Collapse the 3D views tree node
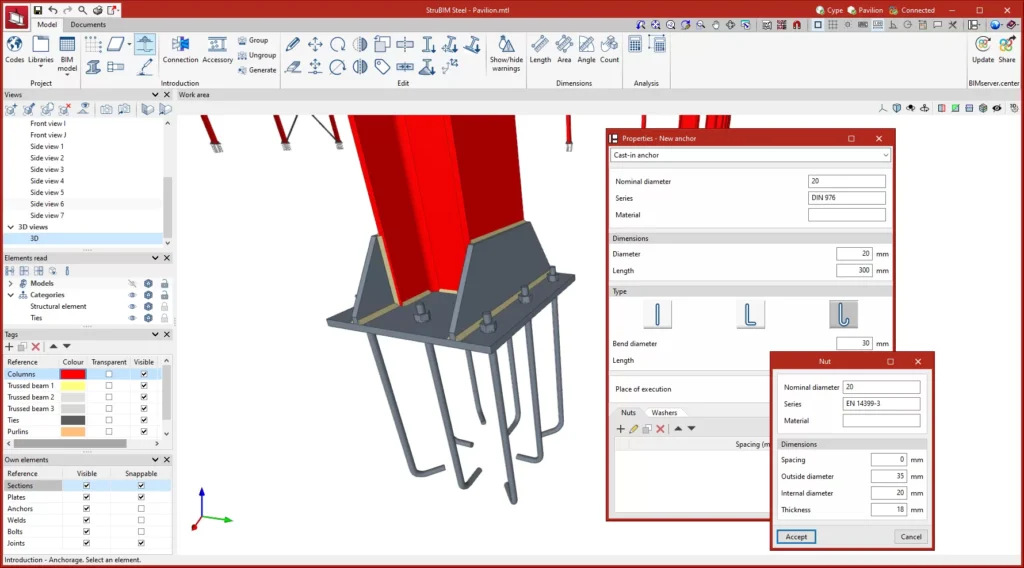The image size is (1024, 568). (x=10, y=227)
